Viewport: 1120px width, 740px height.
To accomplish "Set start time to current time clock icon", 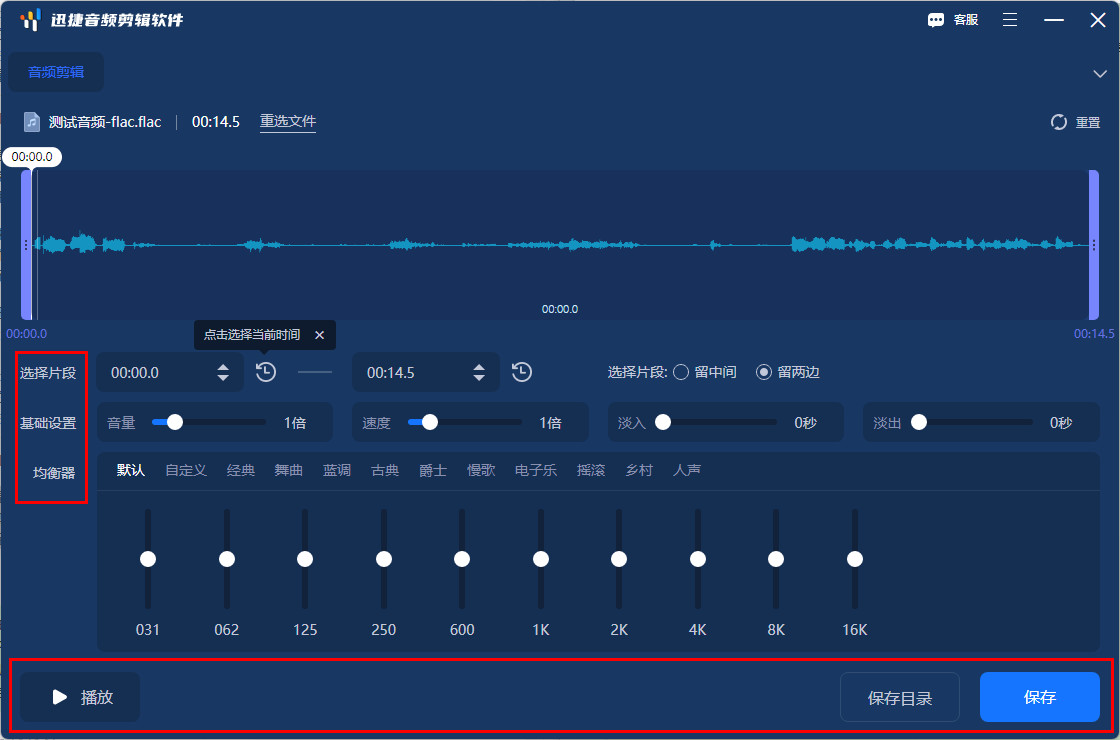I will tap(266, 372).
